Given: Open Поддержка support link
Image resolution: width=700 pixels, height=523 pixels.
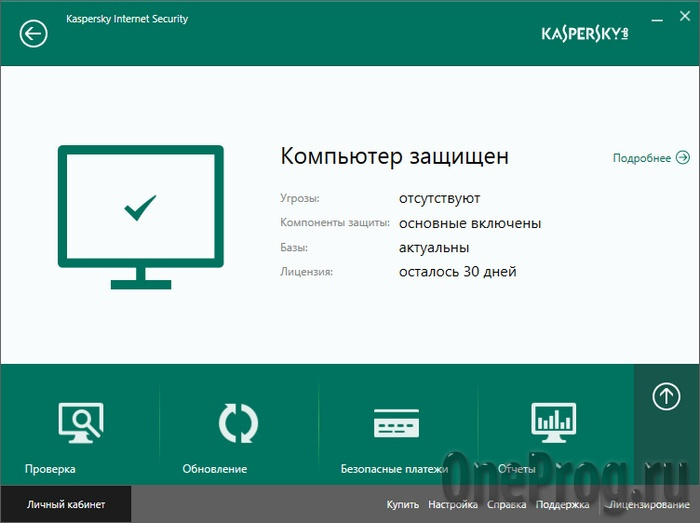Looking at the screenshot, I should pyautogui.click(x=562, y=505).
